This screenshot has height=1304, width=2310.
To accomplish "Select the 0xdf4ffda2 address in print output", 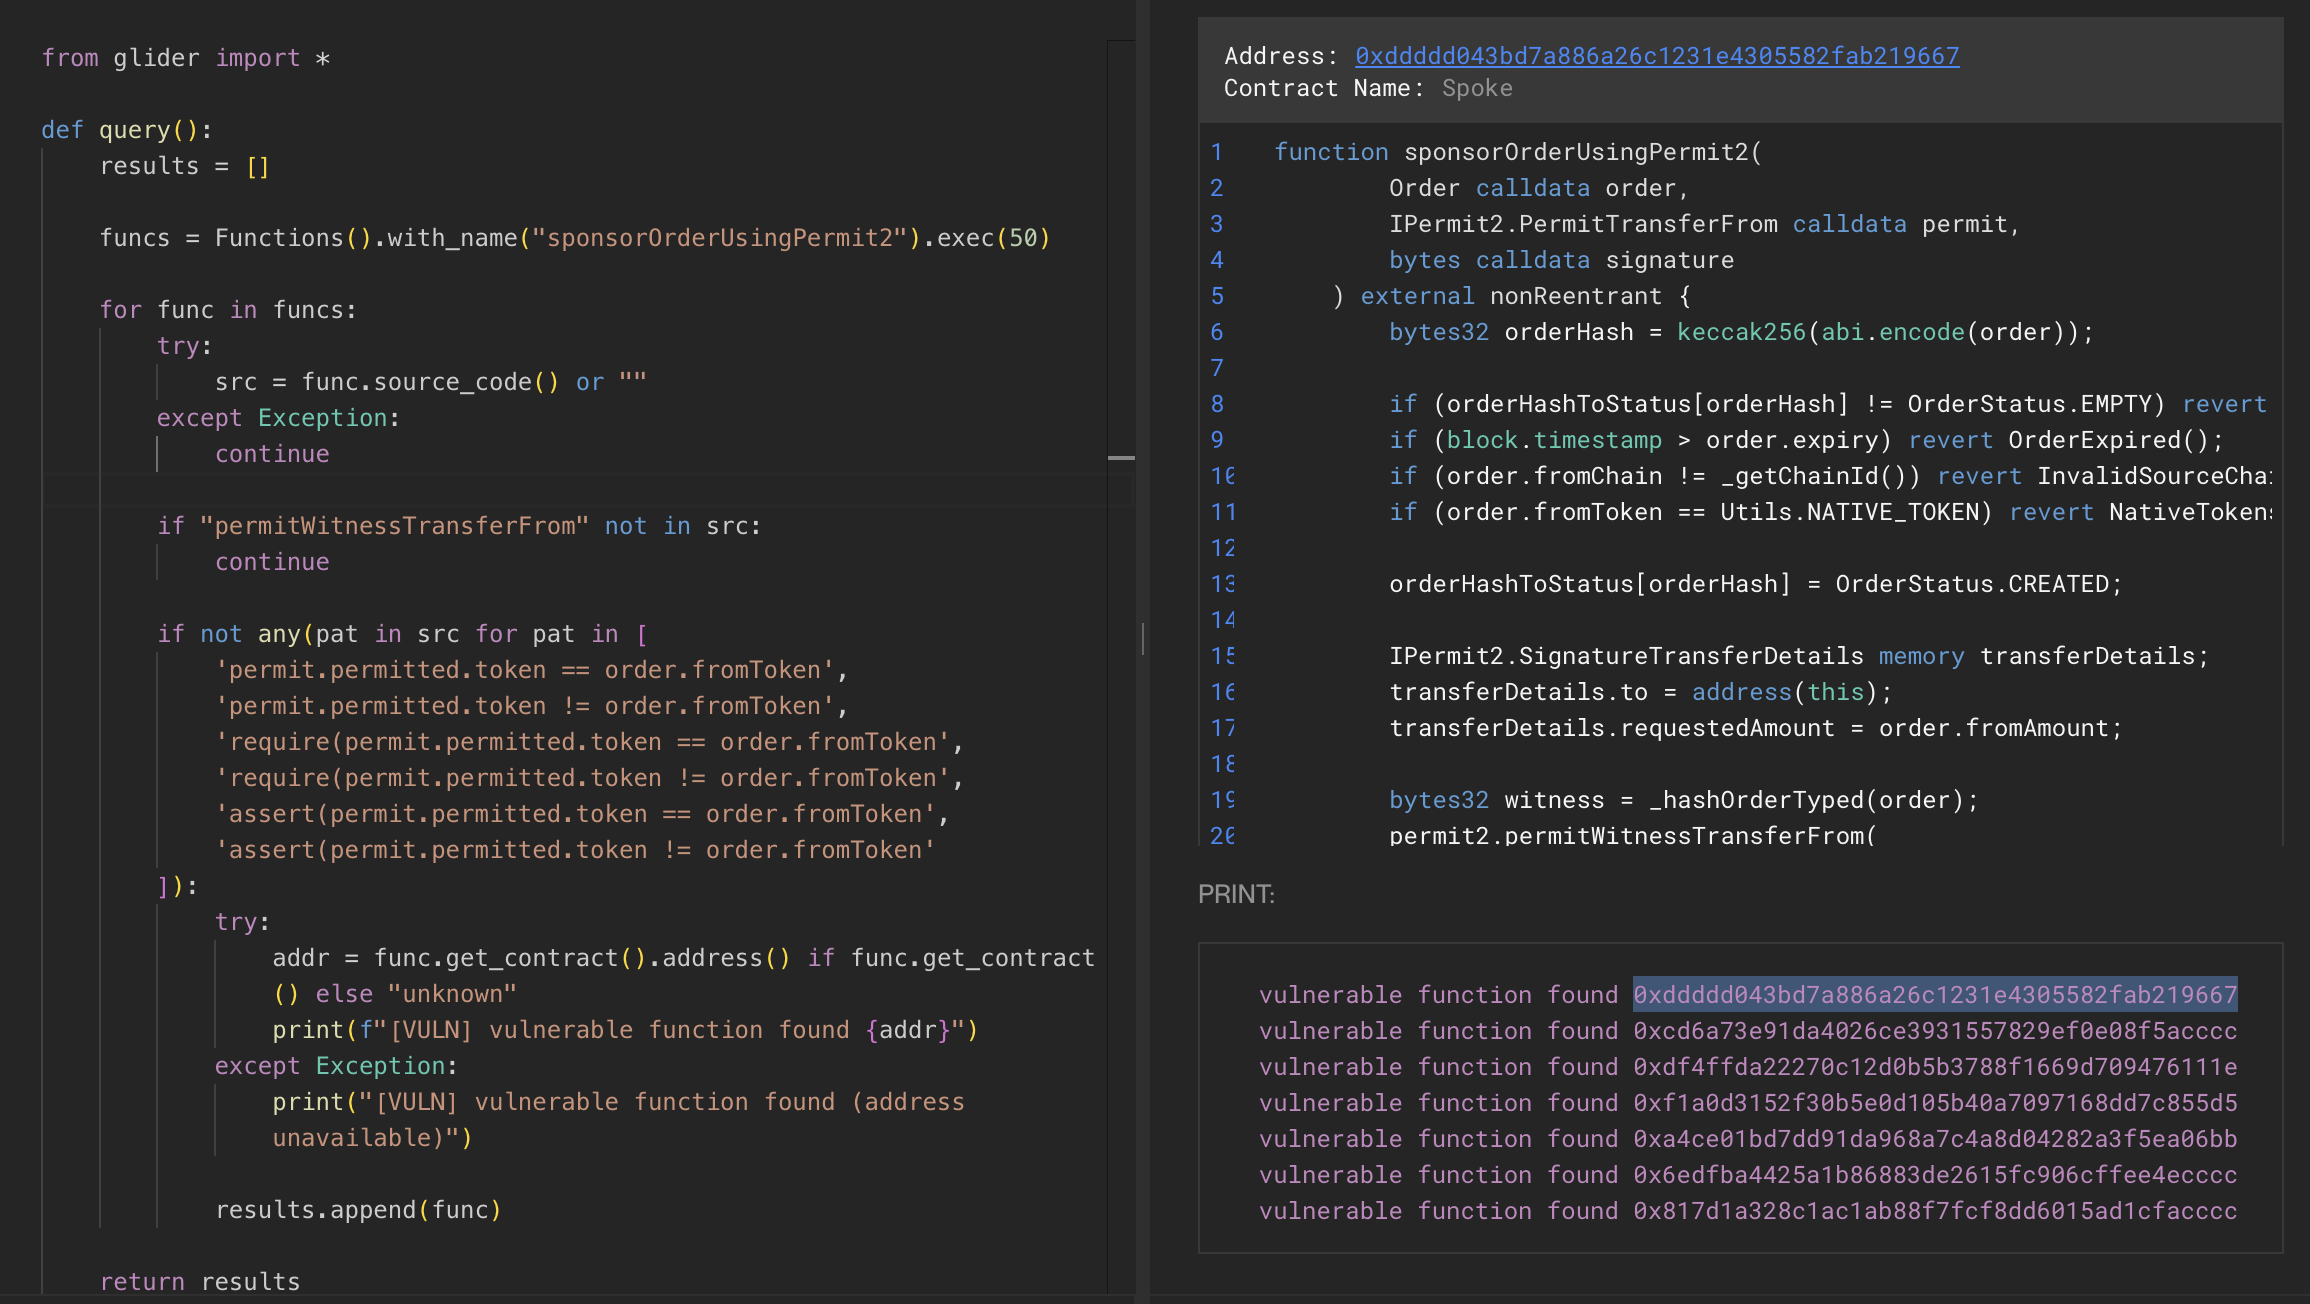I will (x=1934, y=1067).
